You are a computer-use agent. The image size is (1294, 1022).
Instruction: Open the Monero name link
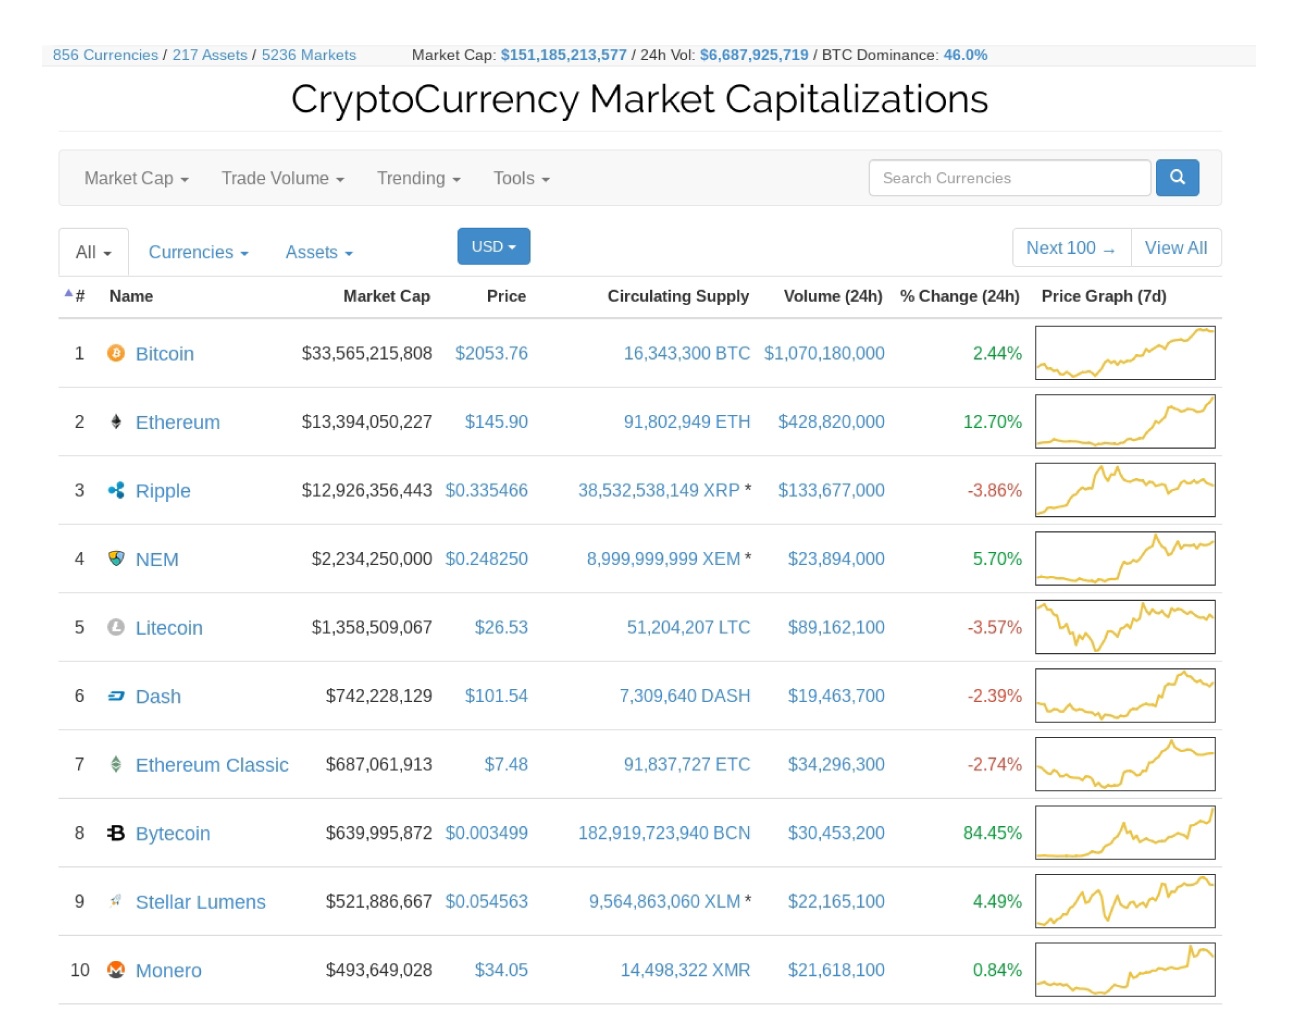pos(169,970)
